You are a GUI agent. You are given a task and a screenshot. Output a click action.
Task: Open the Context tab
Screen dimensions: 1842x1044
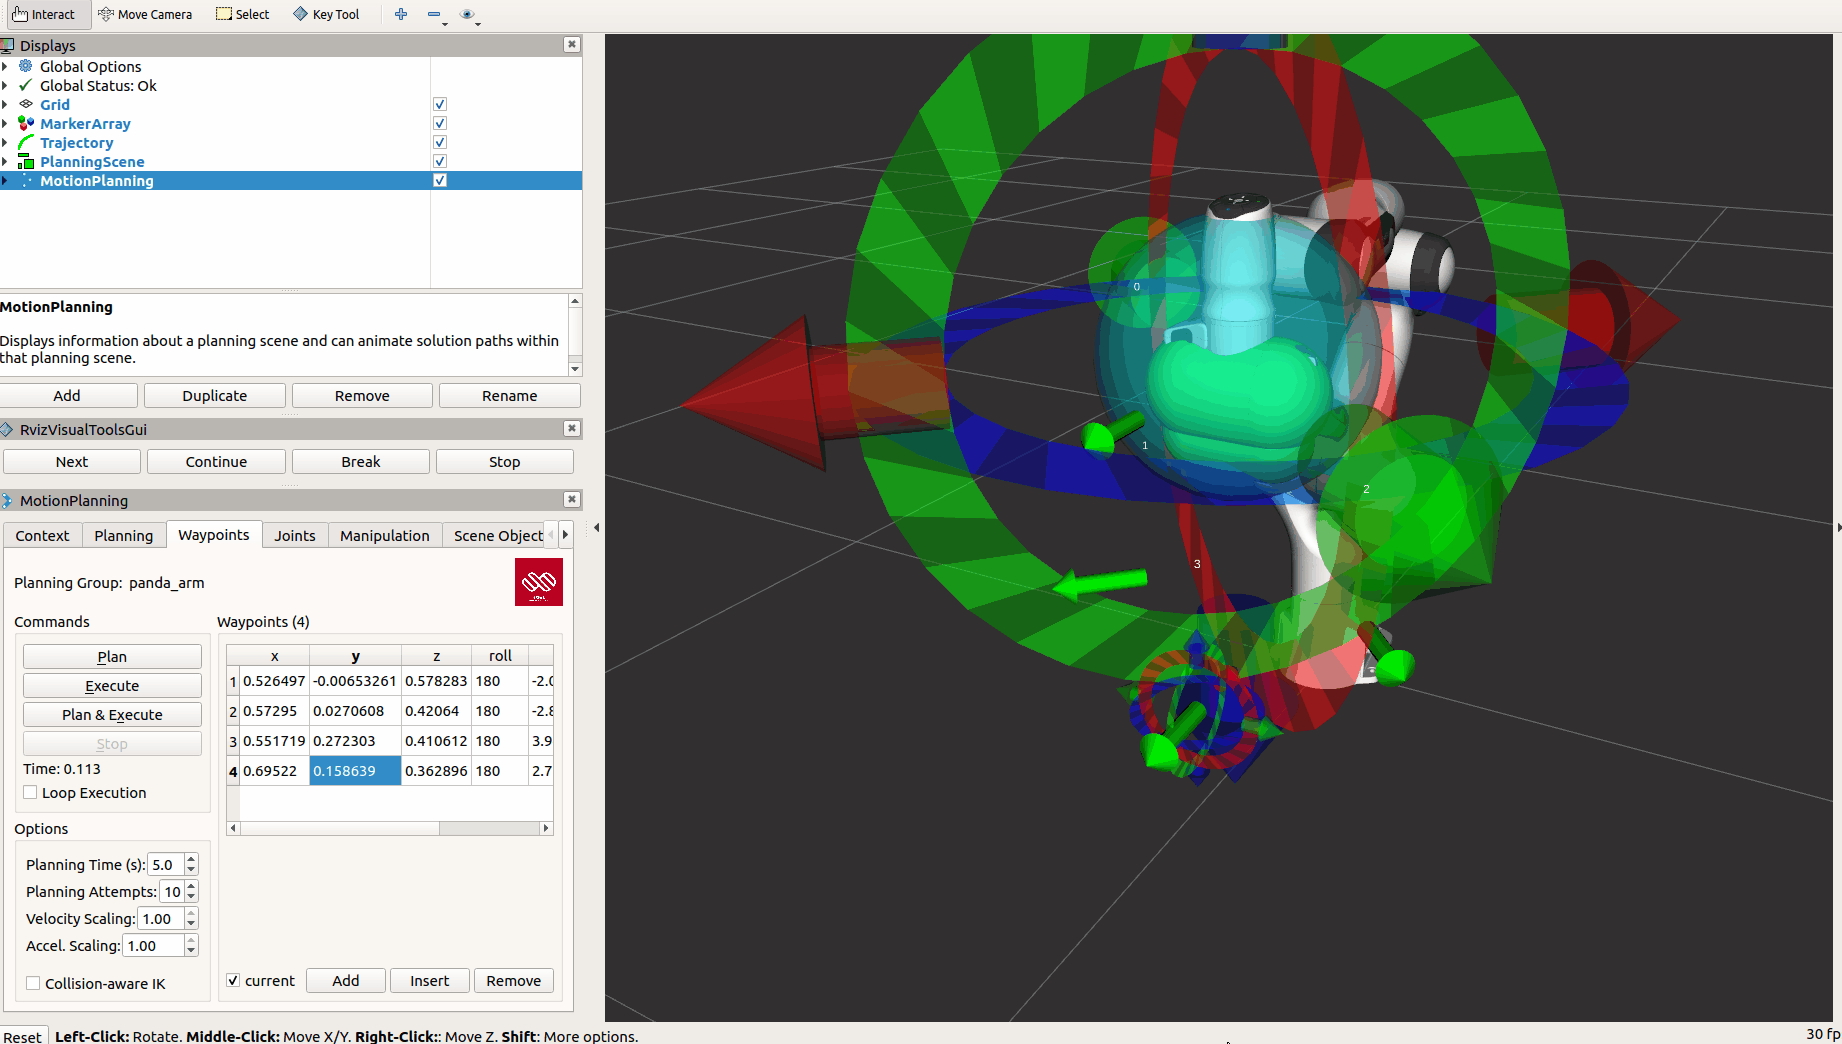[42, 535]
